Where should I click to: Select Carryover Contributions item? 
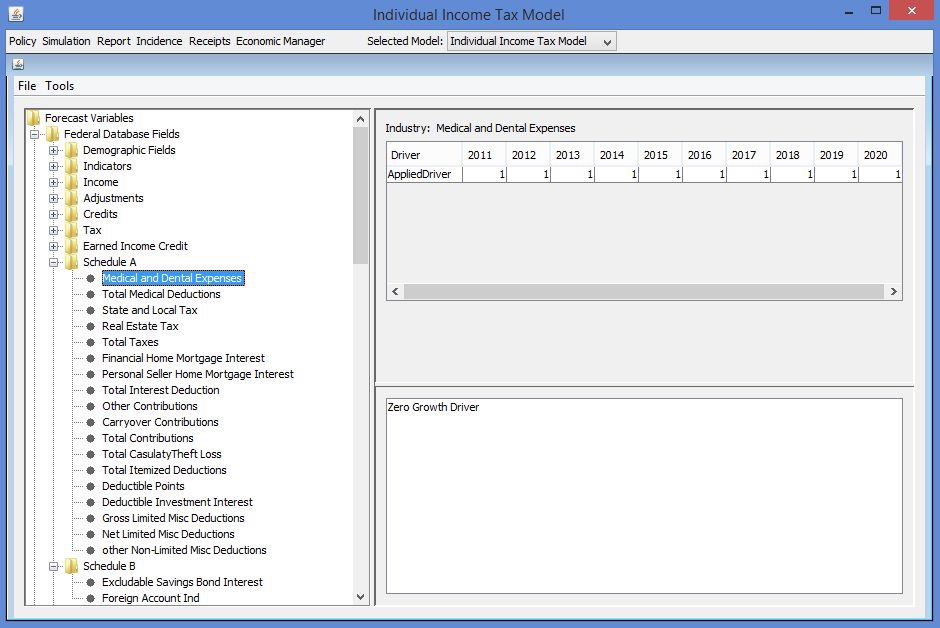tap(160, 422)
